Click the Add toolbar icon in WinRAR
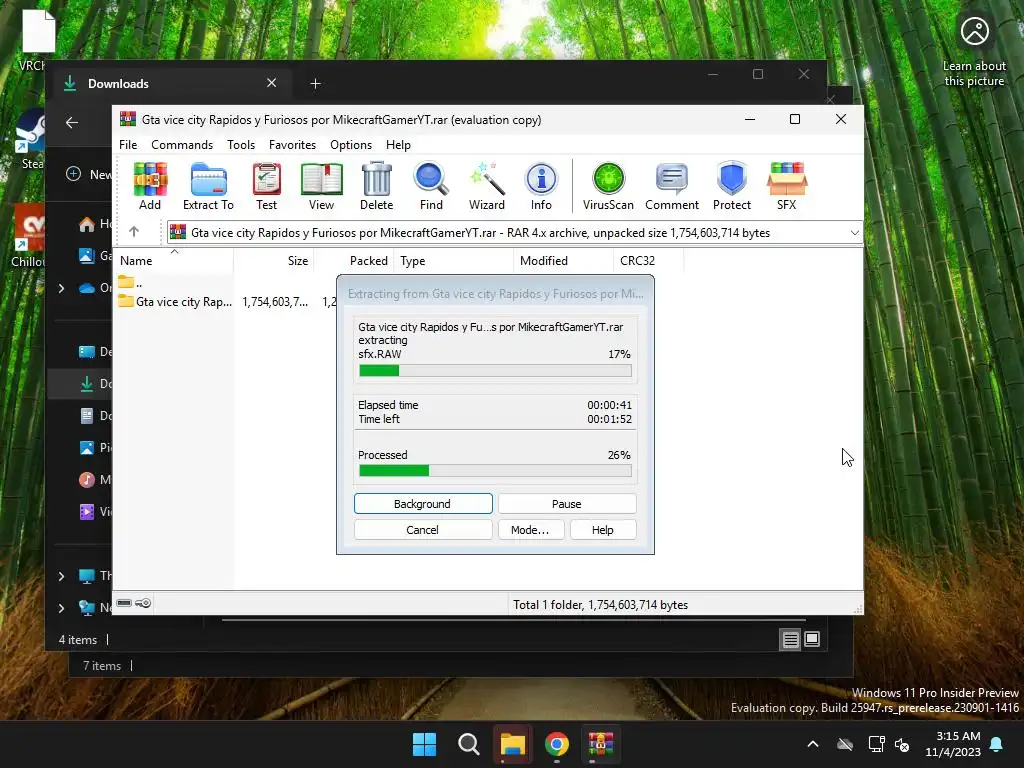The image size is (1024, 768). [150, 186]
